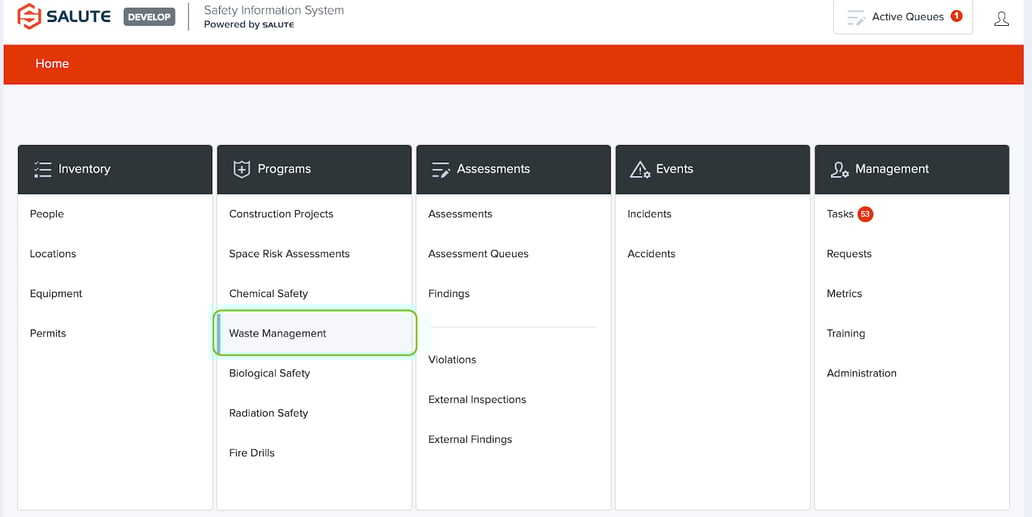Click the Salute logo icon
This screenshot has width=1032, height=517.
[x=29, y=17]
